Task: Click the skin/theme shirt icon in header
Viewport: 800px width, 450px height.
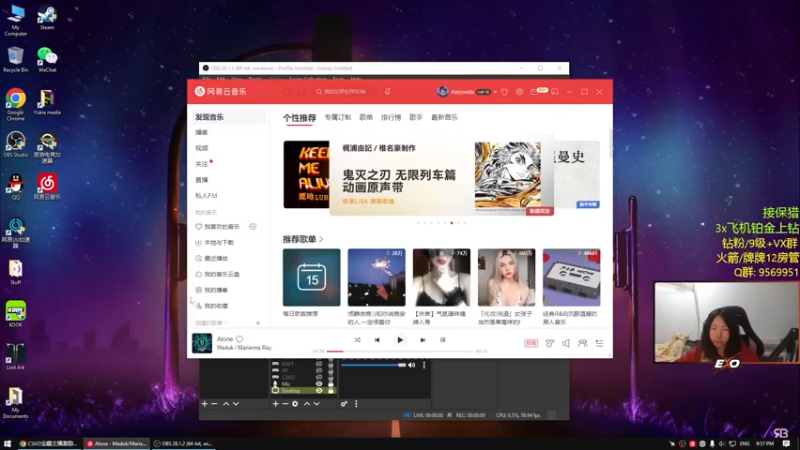Action: click(505, 92)
